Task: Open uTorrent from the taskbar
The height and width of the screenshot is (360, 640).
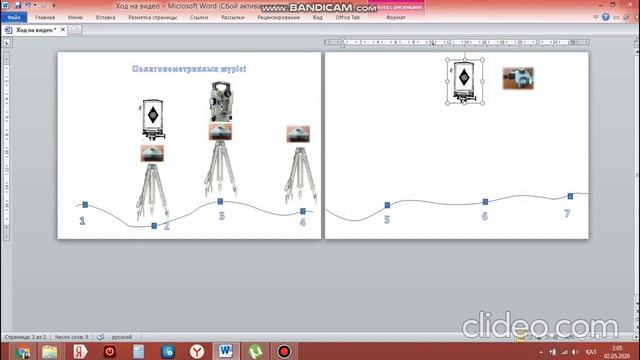Action: 256,351
